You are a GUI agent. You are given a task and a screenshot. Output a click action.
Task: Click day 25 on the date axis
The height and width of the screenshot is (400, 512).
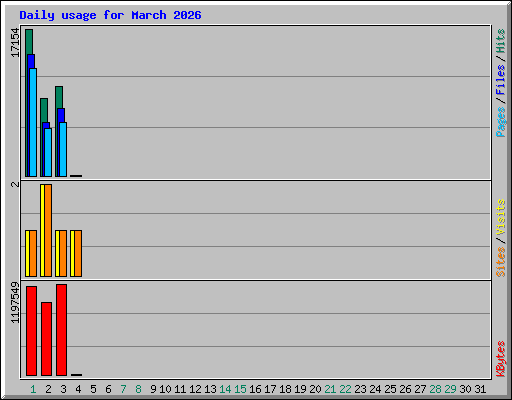click(x=390, y=389)
